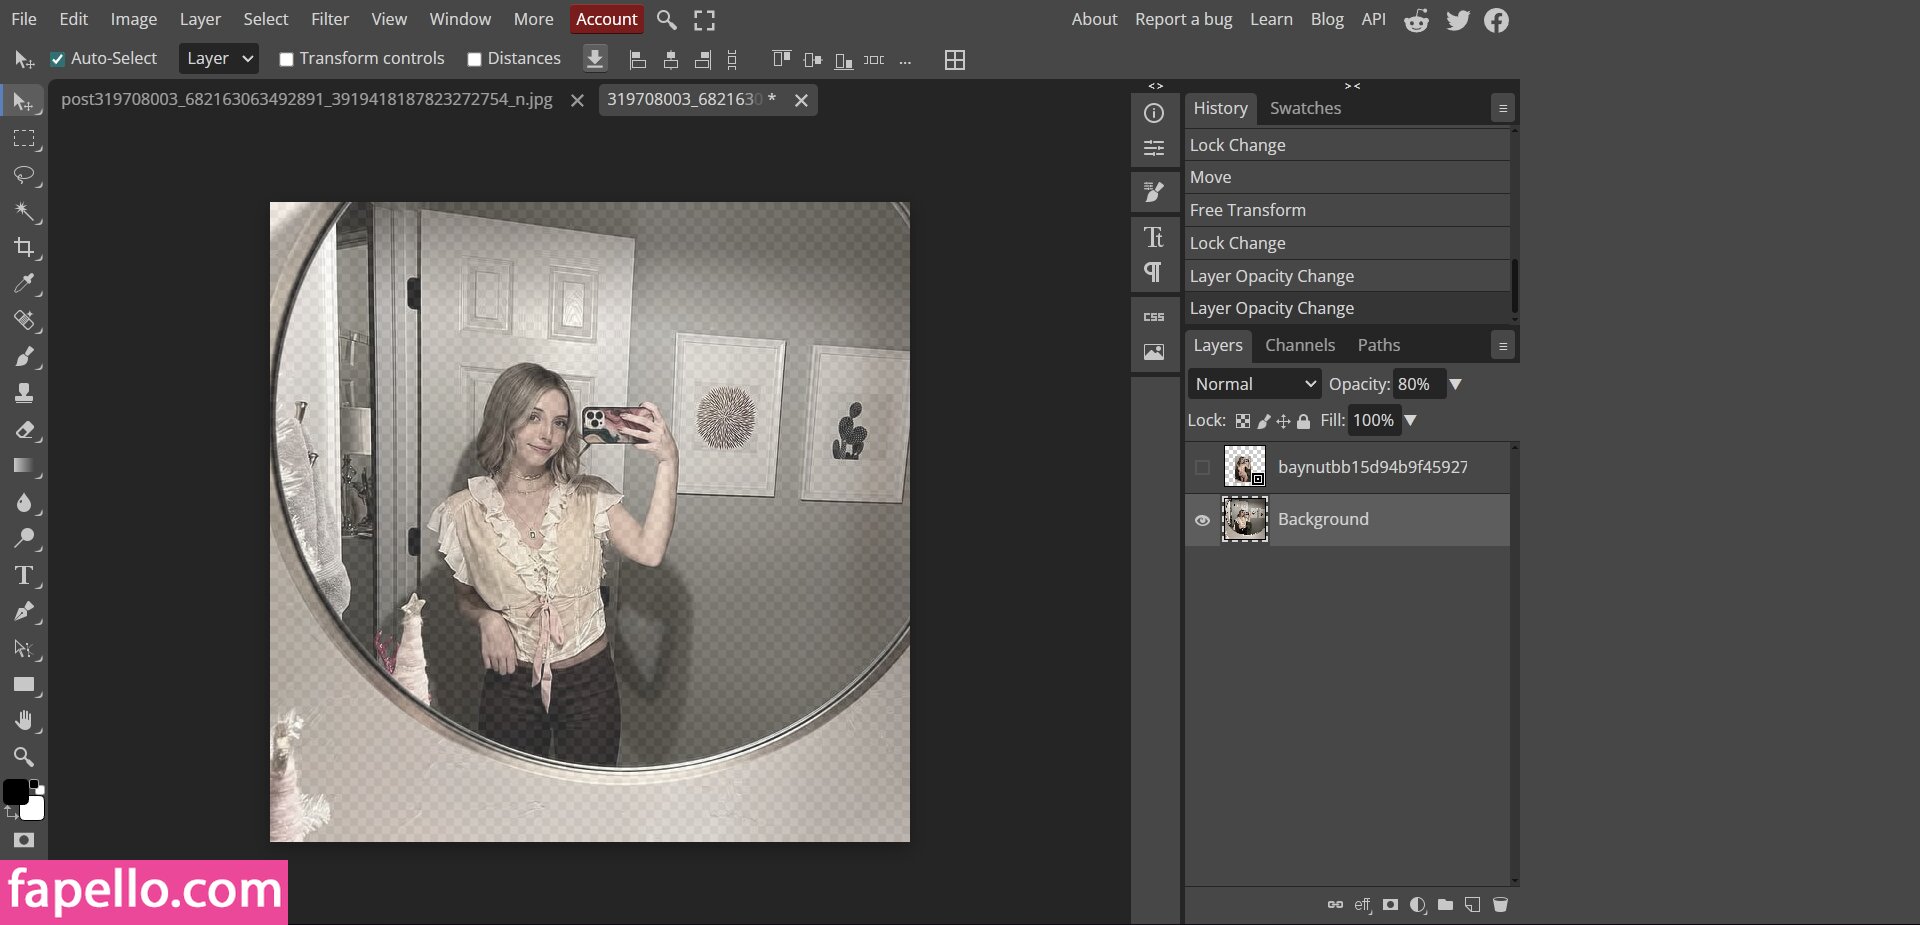Open the Filter menu
Image resolution: width=1920 pixels, height=925 pixels.
click(x=329, y=19)
